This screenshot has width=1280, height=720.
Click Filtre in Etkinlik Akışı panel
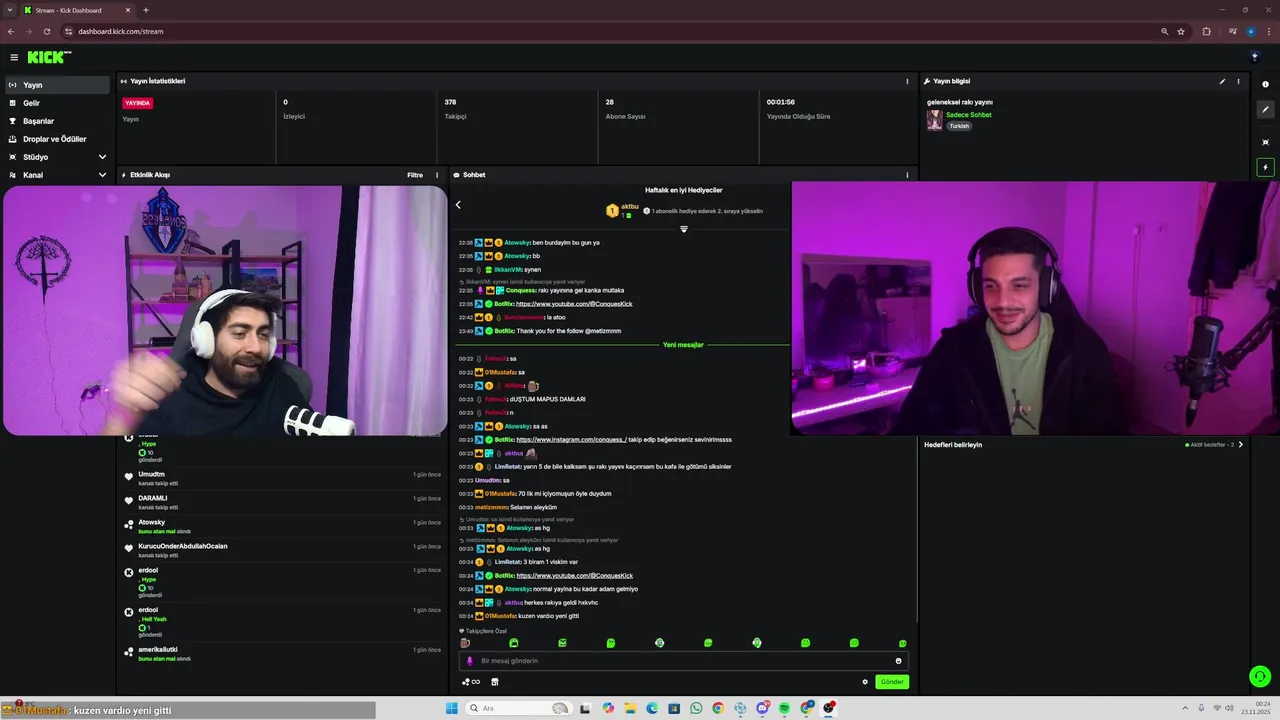415,175
